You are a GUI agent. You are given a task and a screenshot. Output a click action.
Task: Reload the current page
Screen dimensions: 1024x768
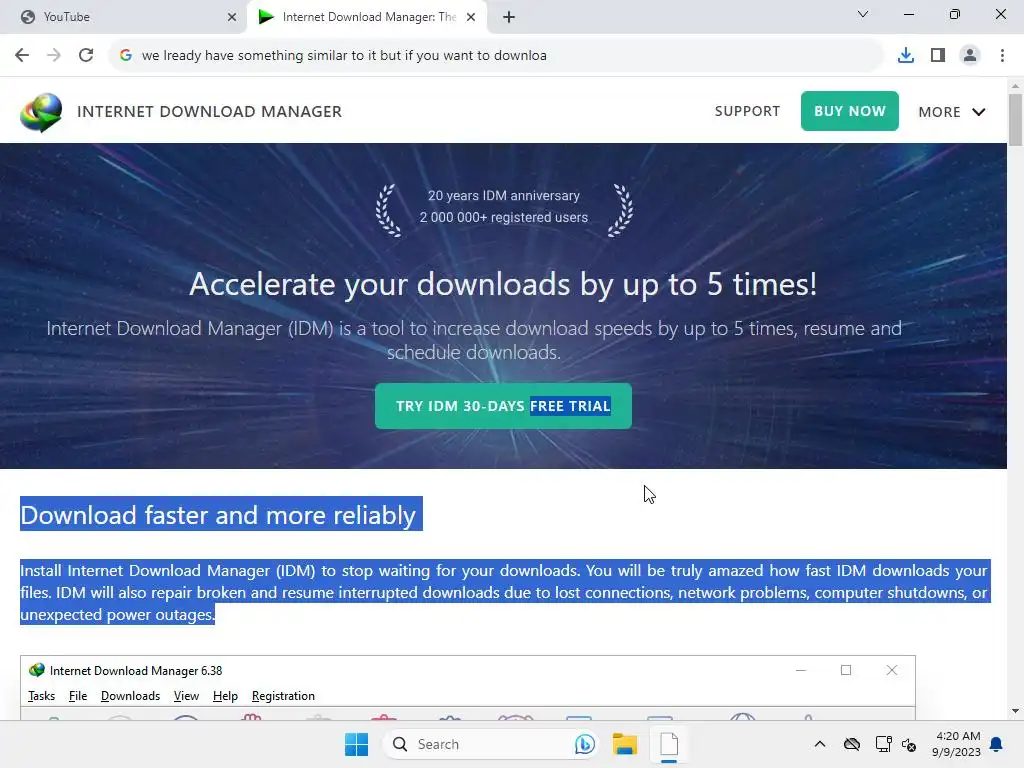86,55
